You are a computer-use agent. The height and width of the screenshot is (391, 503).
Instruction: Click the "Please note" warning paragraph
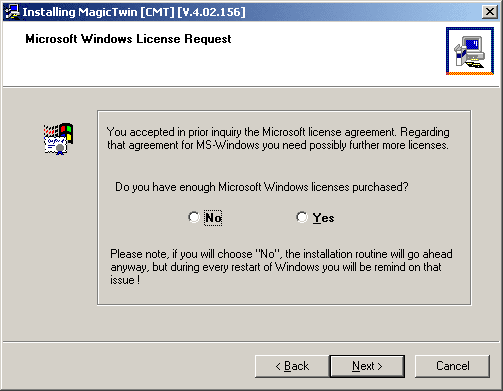coord(281,267)
